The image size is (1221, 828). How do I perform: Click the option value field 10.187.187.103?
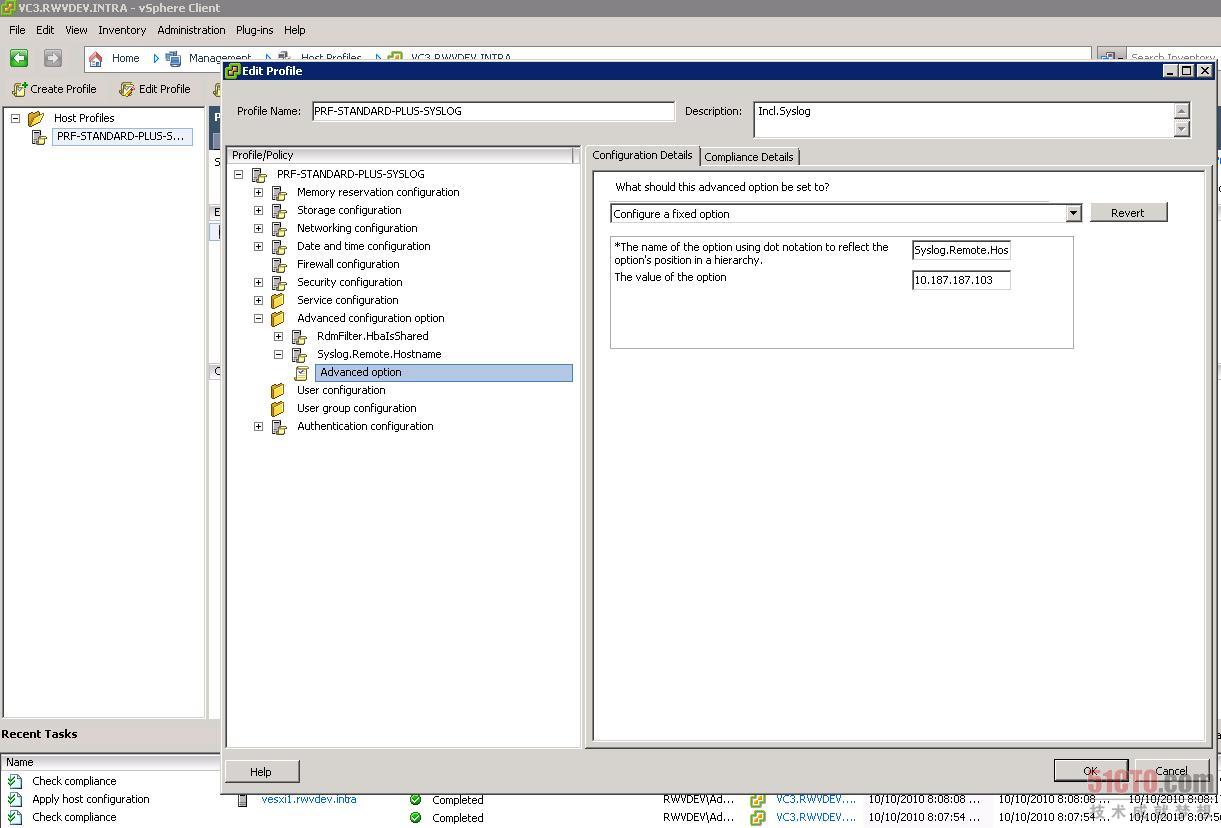tap(961, 280)
